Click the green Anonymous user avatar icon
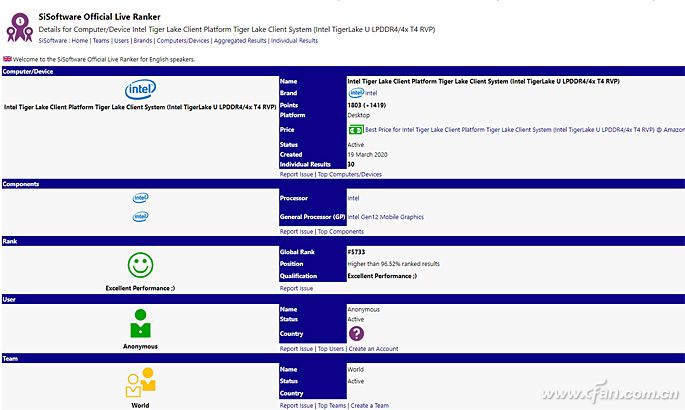 (x=140, y=324)
